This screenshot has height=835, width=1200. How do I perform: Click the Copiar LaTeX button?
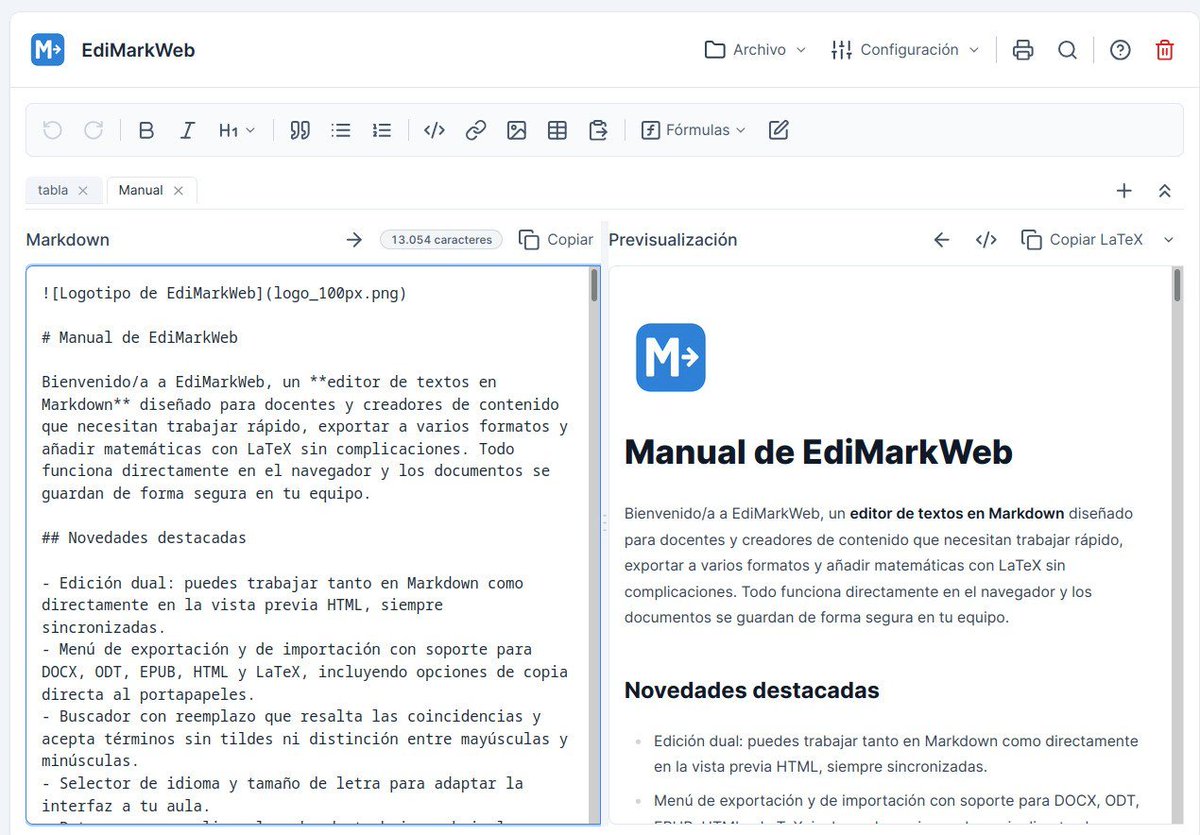pos(1082,240)
